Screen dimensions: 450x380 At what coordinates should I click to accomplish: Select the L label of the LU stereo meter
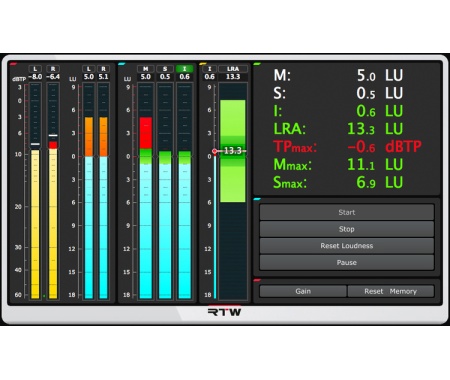point(89,69)
